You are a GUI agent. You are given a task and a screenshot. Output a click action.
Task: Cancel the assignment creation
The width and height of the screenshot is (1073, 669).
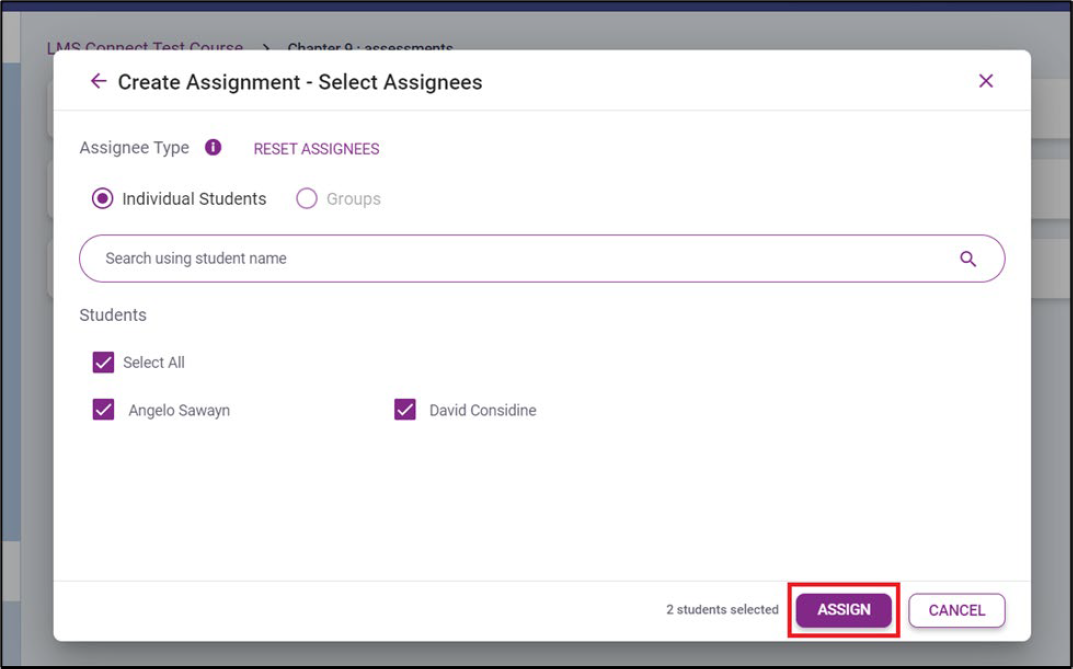click(x=957, y=610)
